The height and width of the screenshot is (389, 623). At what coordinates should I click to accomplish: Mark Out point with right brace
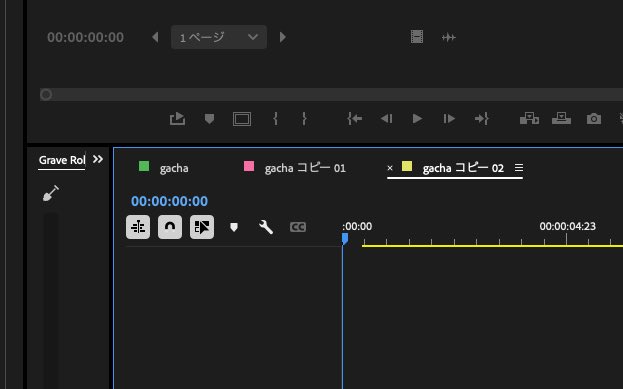point(304,118)
